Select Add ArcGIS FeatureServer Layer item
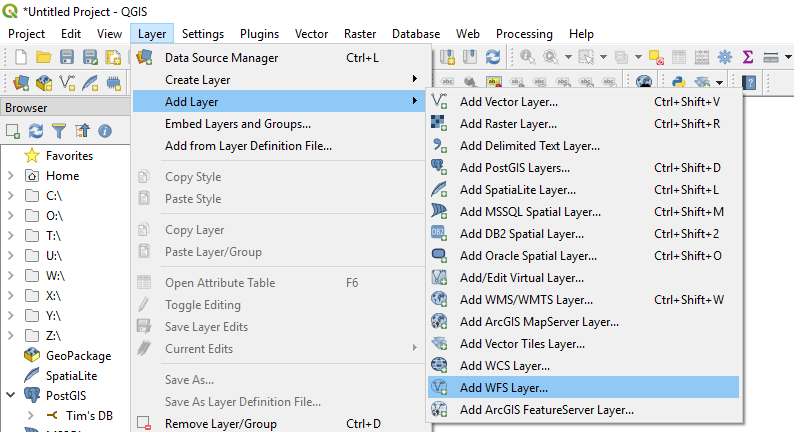Image resolution: width=794 pixels, height=432 pixels. pyautogui.click(x=583, y=410)
